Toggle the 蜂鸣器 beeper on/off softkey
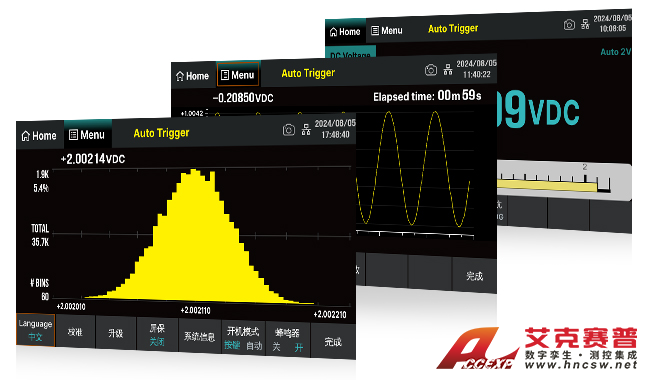 click(287, 339)
